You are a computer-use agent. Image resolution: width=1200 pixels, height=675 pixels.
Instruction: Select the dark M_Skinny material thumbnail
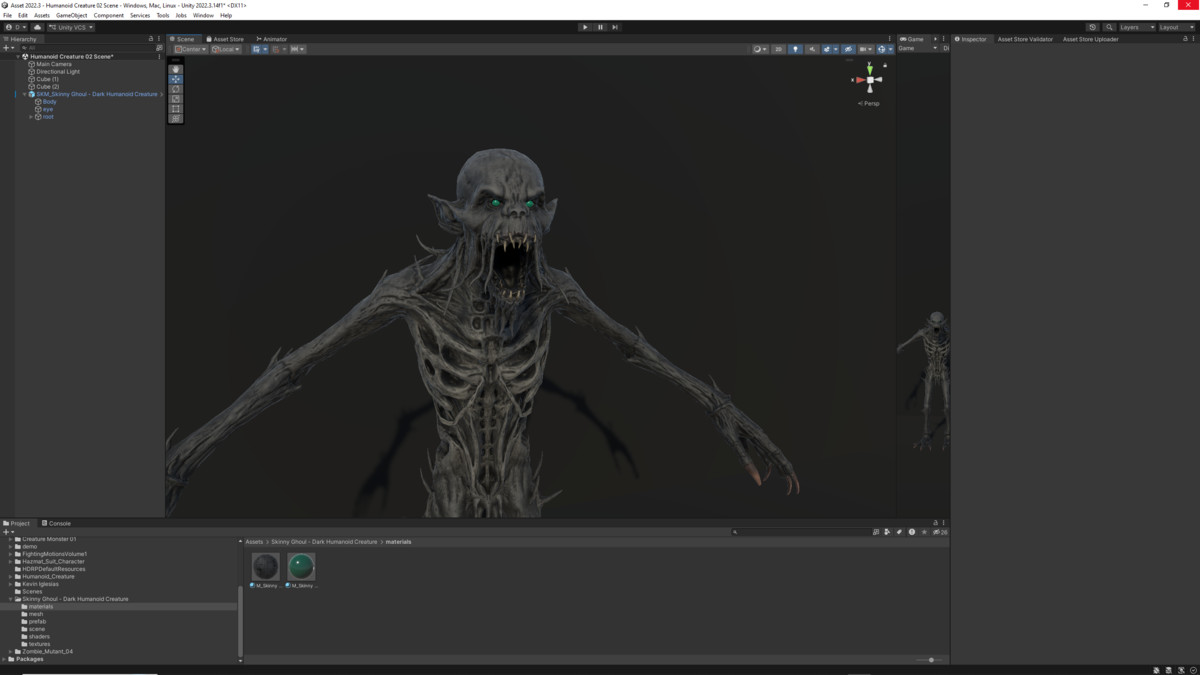click(265, 567)
